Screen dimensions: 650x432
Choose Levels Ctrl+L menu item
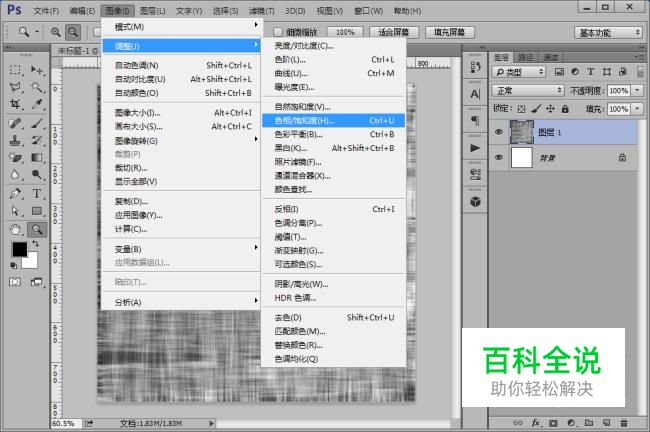333,60
